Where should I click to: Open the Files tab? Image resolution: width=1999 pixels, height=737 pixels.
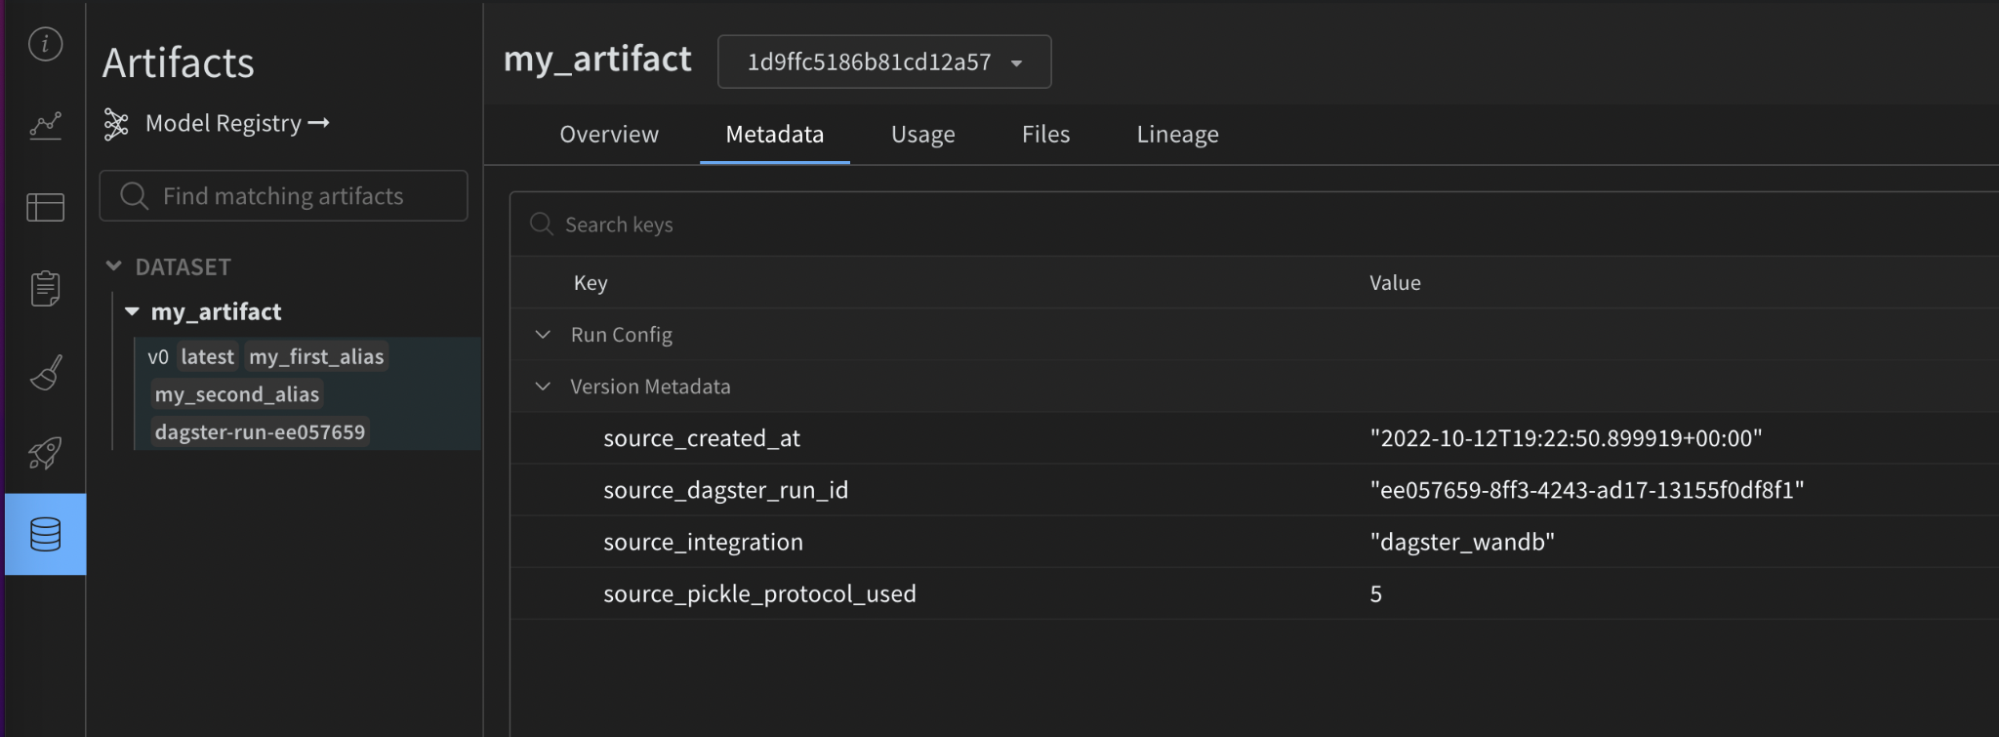coord(1046,134)
